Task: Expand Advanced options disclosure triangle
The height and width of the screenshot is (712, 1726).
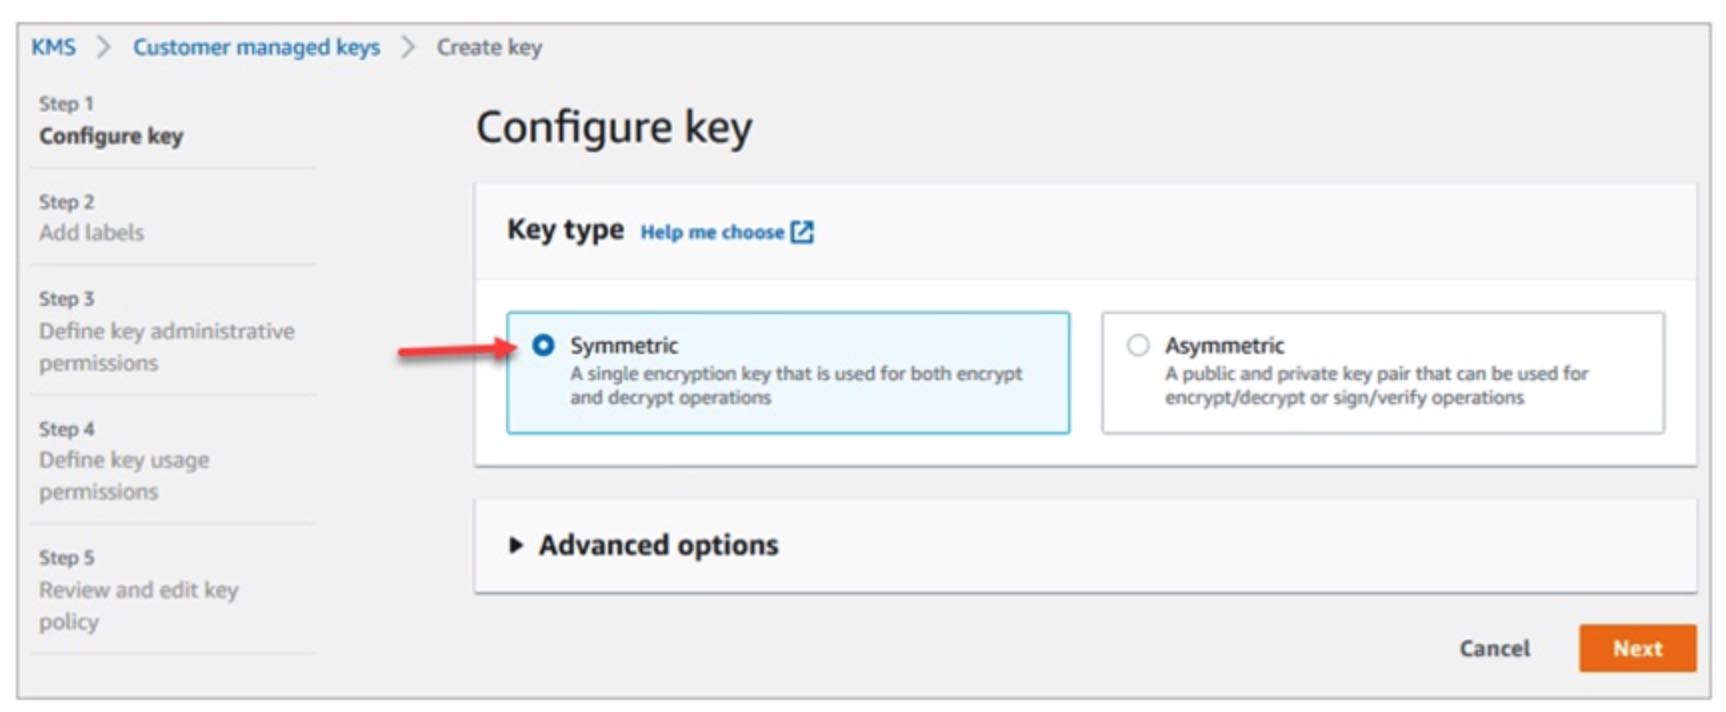Action: (516, 545)
